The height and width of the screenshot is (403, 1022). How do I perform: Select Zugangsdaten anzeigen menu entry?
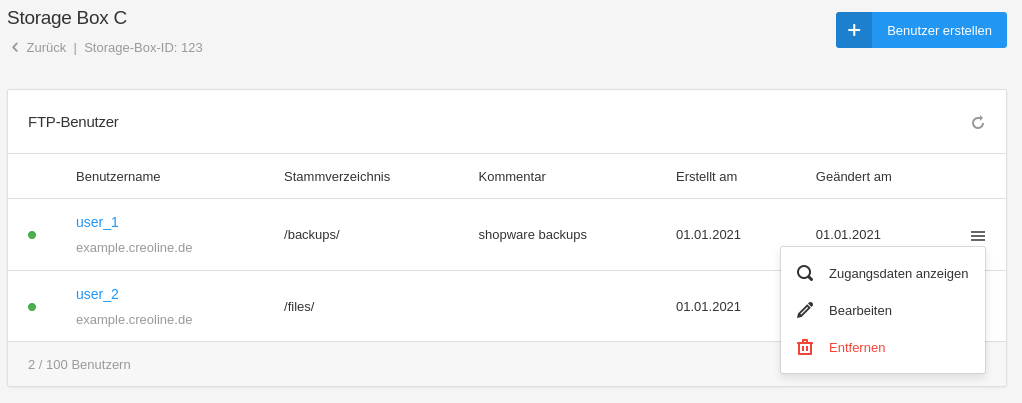tap(898, 273)
